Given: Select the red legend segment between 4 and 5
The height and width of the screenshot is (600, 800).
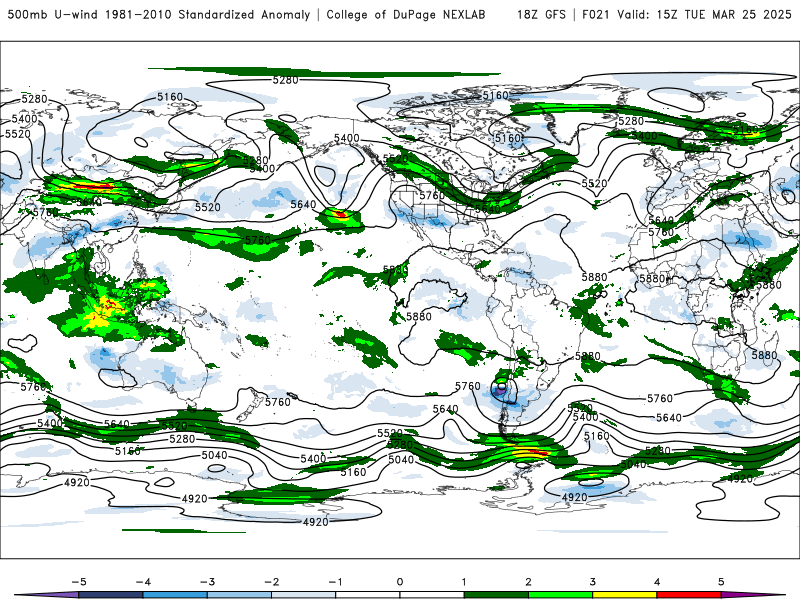Looking at the screenshot, I should coord(689,595).
